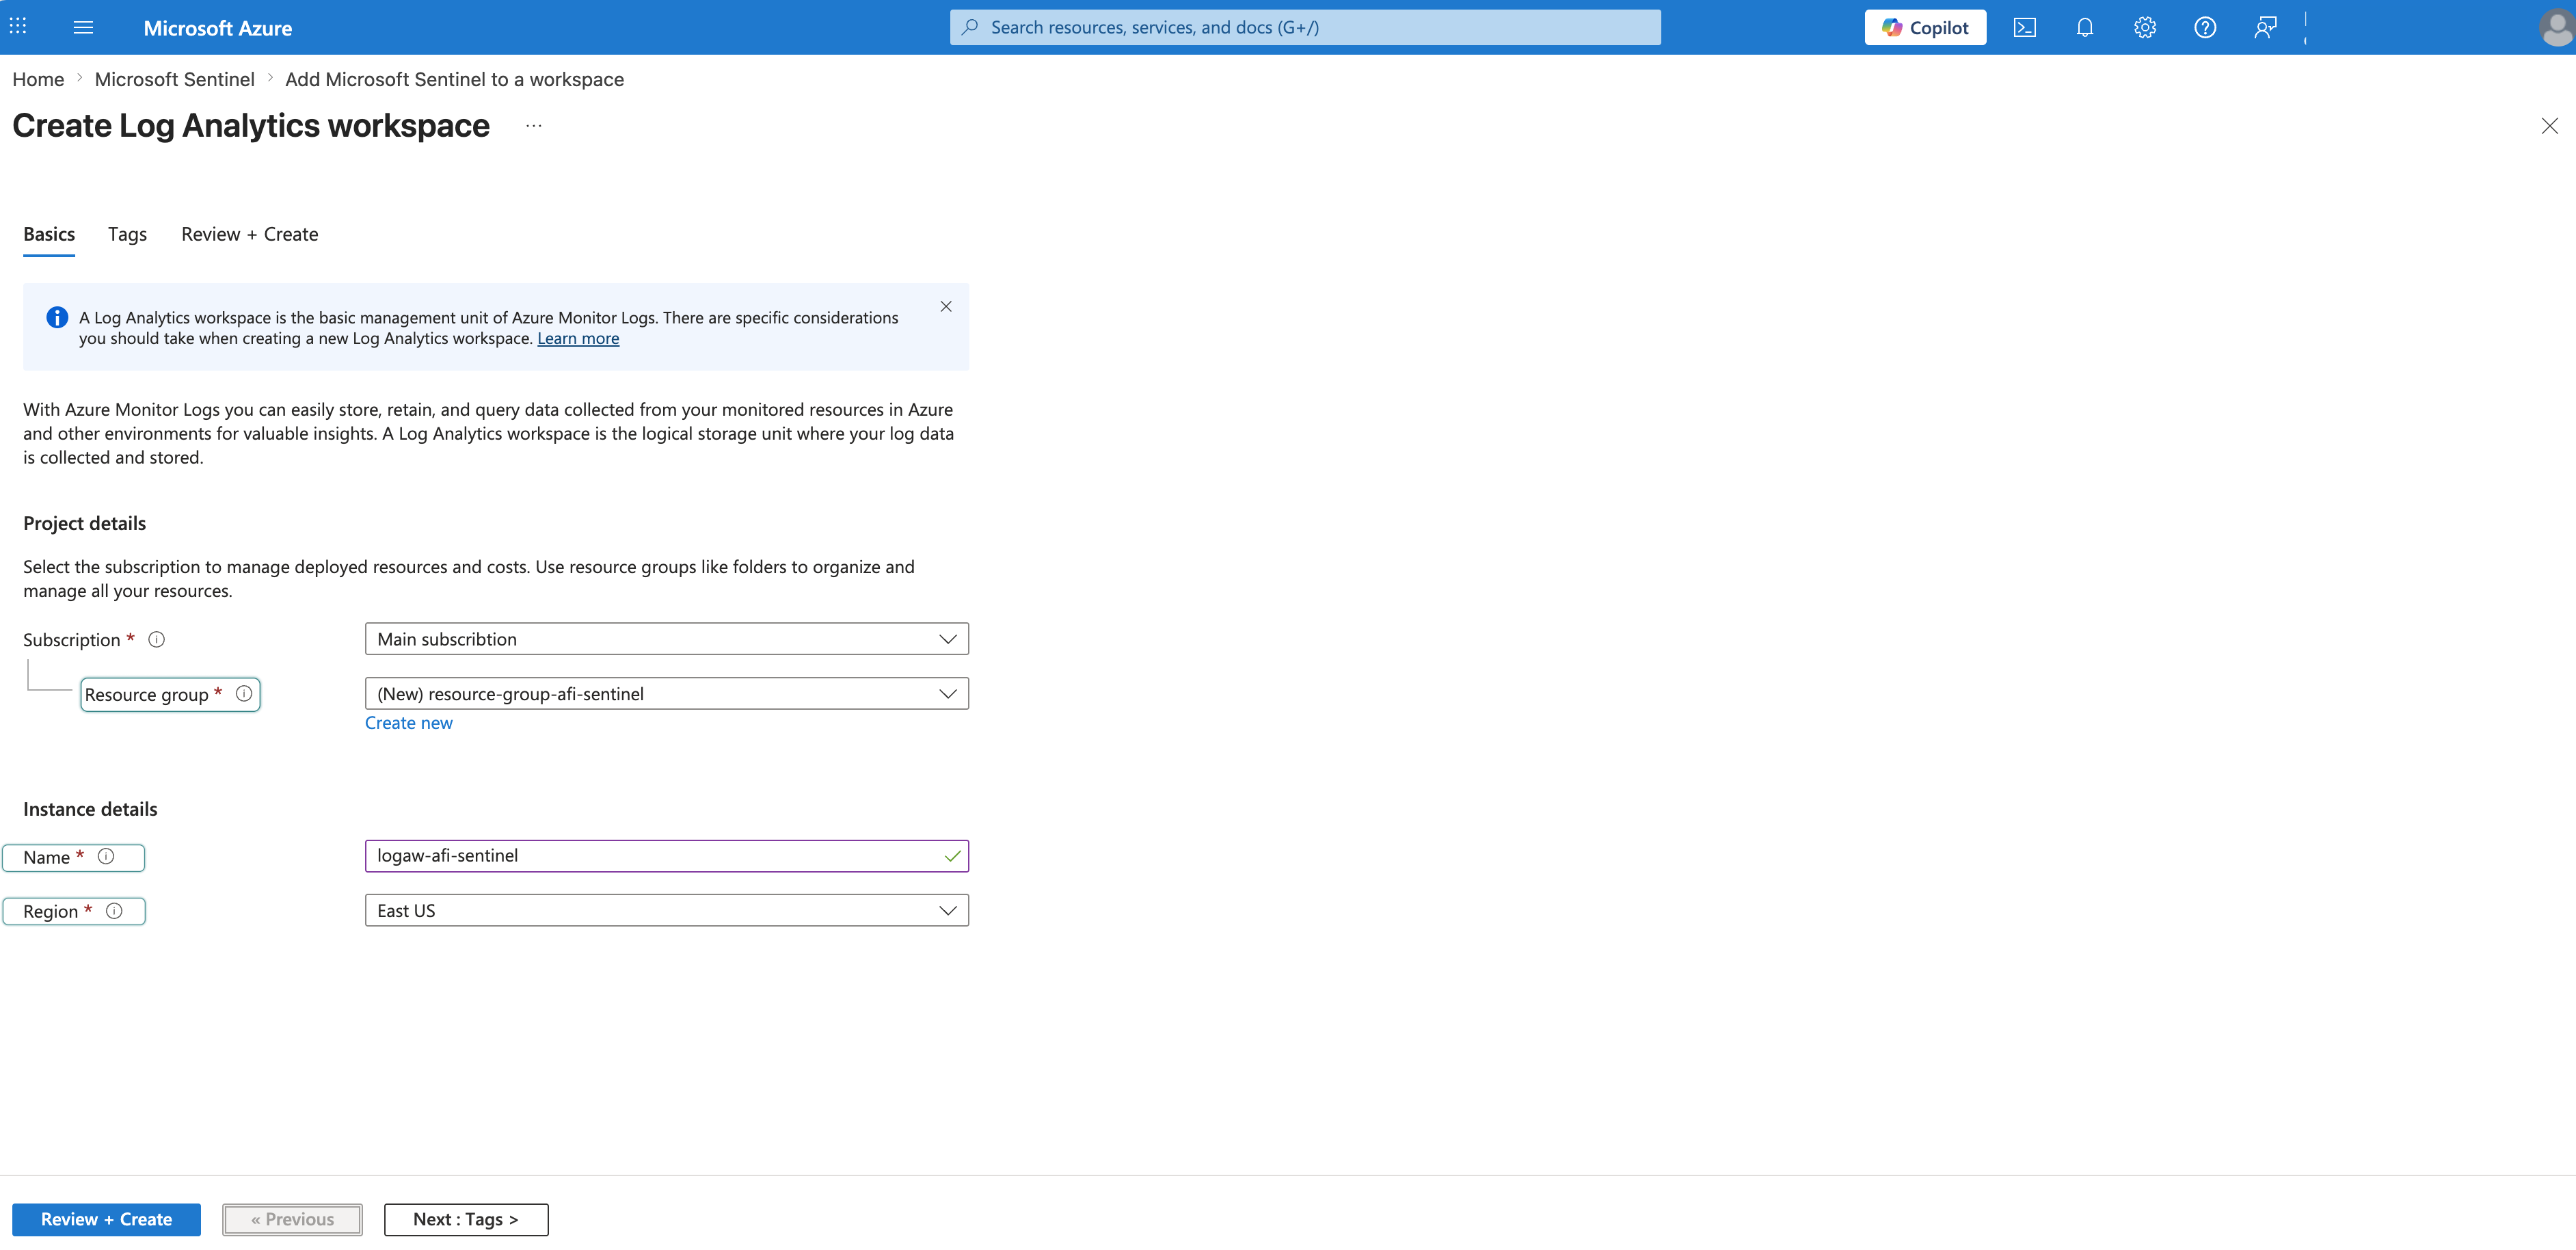This screenshot has width=2576, height=1250.
Task: Open the account avatar menu
Action: tap(2556, 27)
